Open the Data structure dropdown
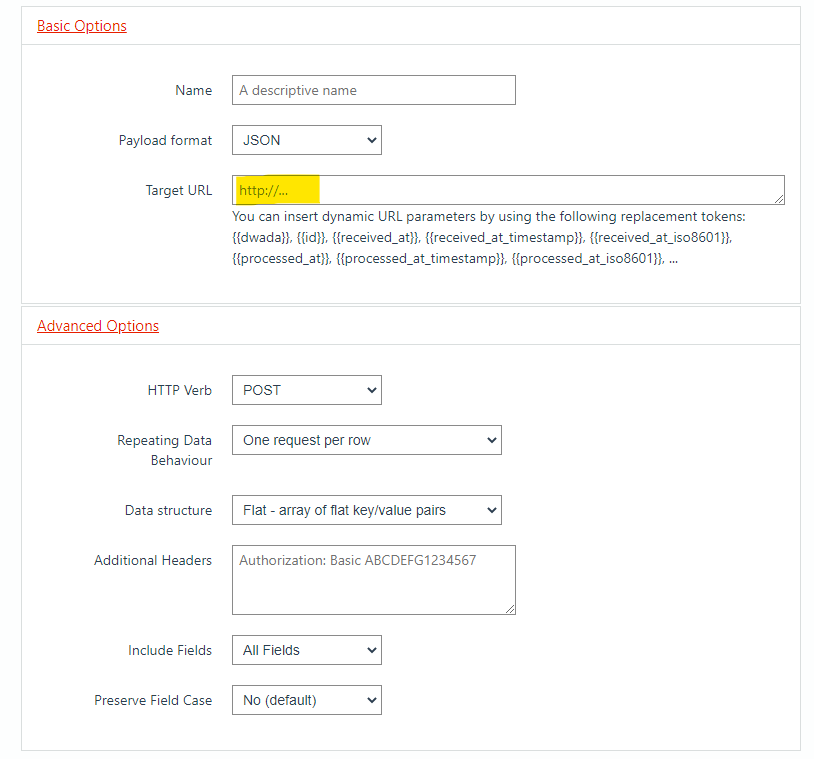 tap(367, 510)
